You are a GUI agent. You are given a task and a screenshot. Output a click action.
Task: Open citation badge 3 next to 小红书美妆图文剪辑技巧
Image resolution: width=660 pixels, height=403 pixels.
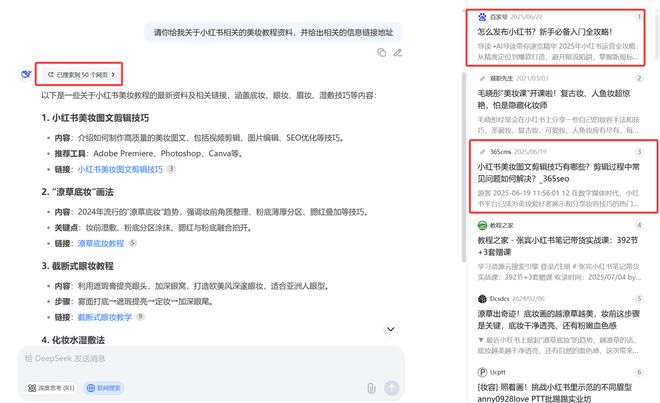coord(171,169)
